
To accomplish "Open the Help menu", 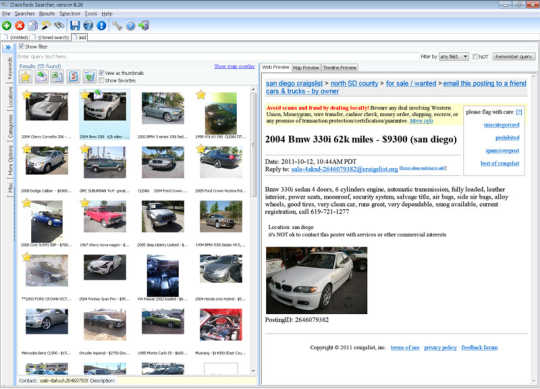I will (107, 14).
